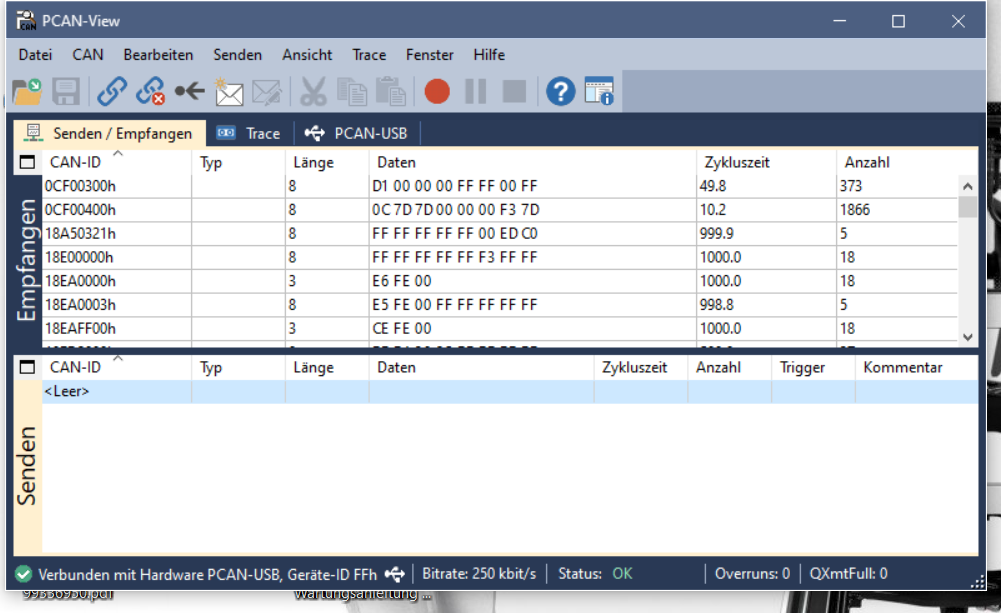This screenshot has width=1001, height=613.
Task: Click the receive list window icon beside CAN-ID
Action: tap(27, 162)
